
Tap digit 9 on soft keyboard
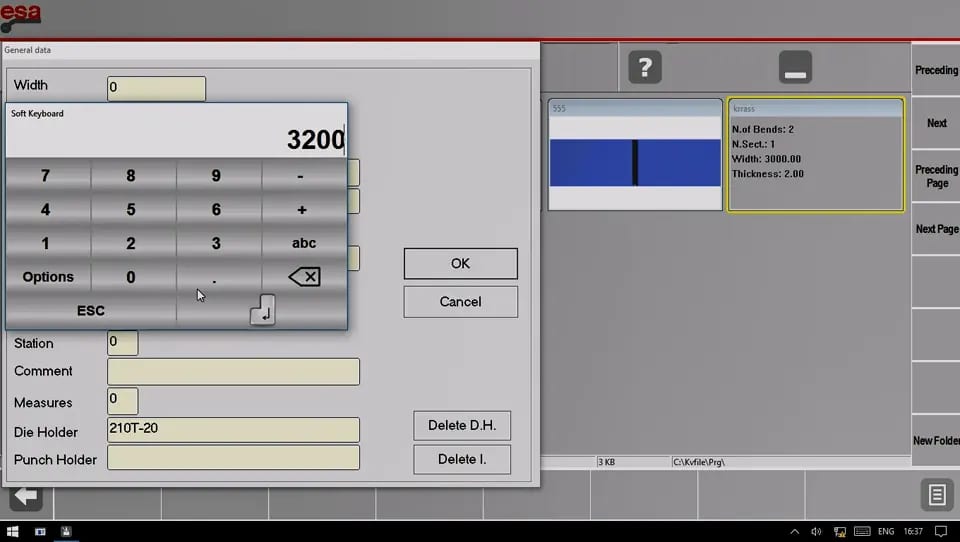(x=216, y=176)
